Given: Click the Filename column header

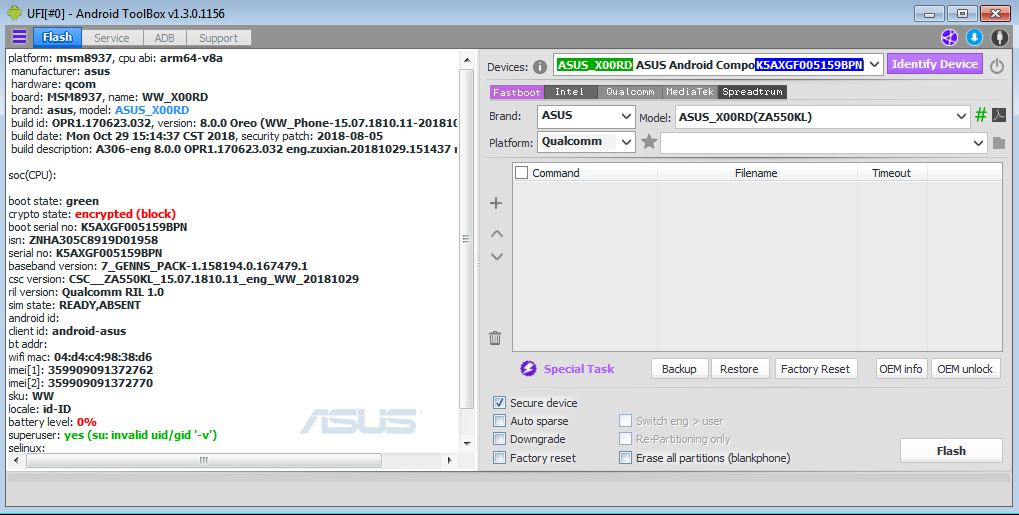Looking at the screenshot, I should point(756,172).
